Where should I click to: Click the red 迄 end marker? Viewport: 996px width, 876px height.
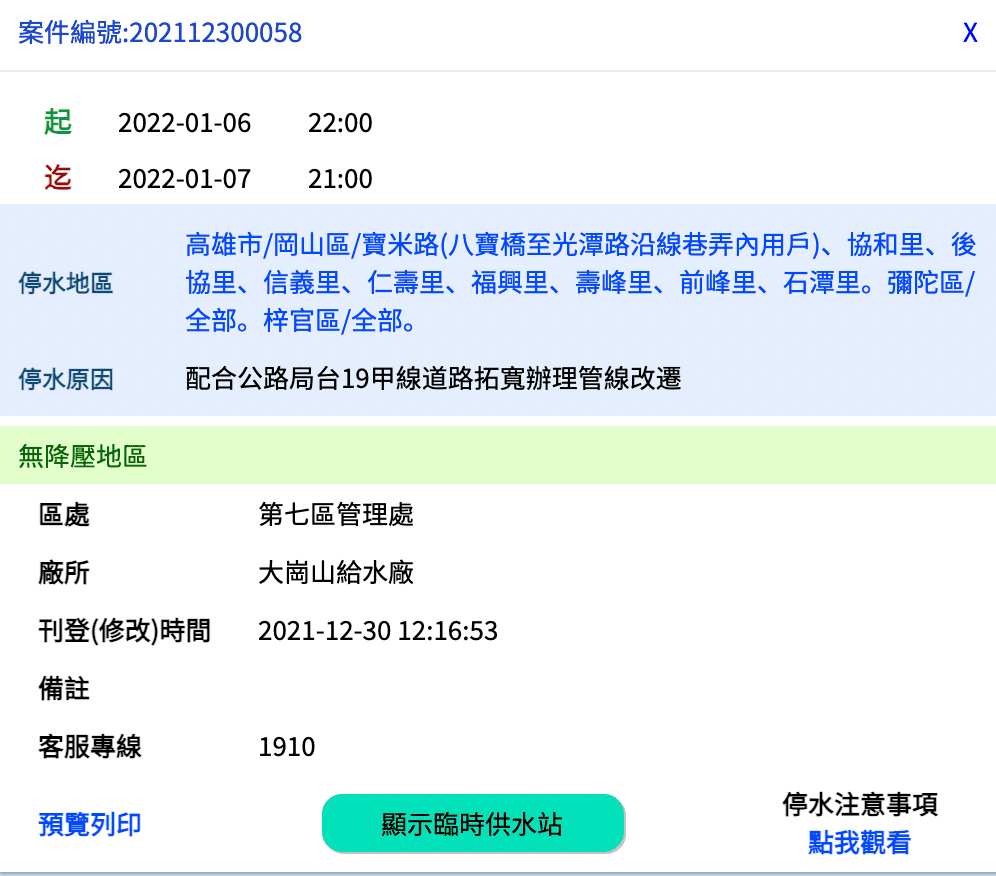[58, 178]
